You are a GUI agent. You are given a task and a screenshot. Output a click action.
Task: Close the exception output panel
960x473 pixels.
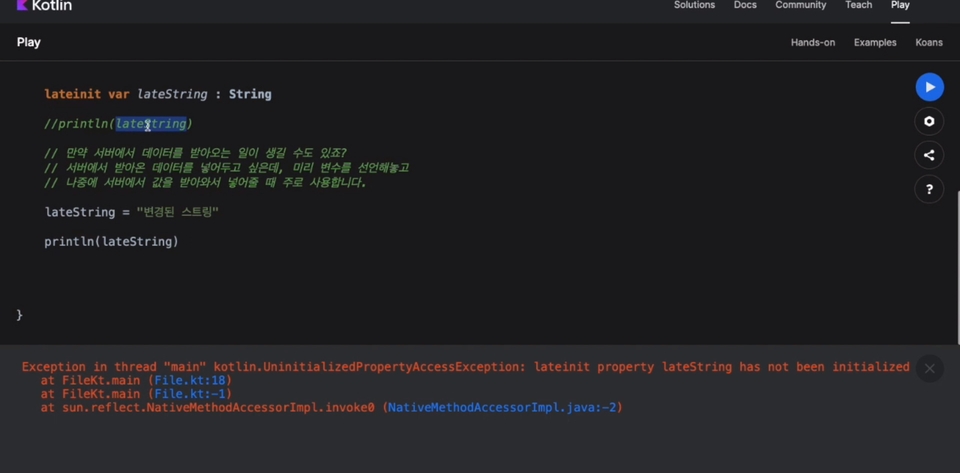click(929, 368)
